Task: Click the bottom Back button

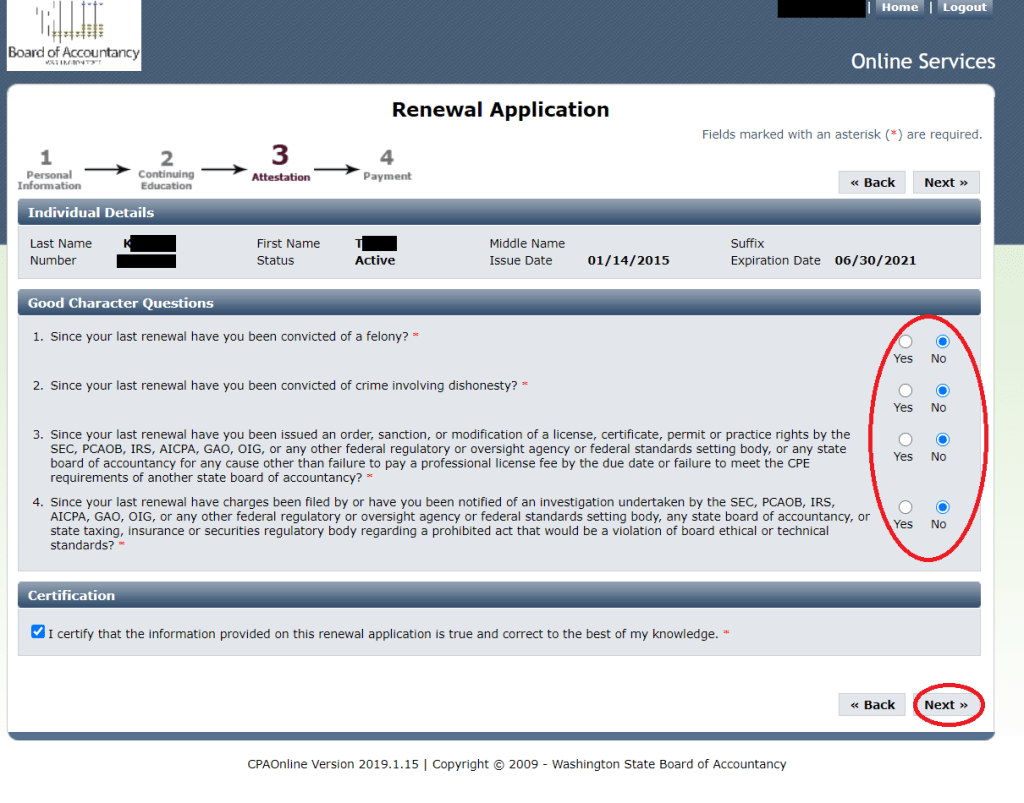Action: click(x=872, y=705)
